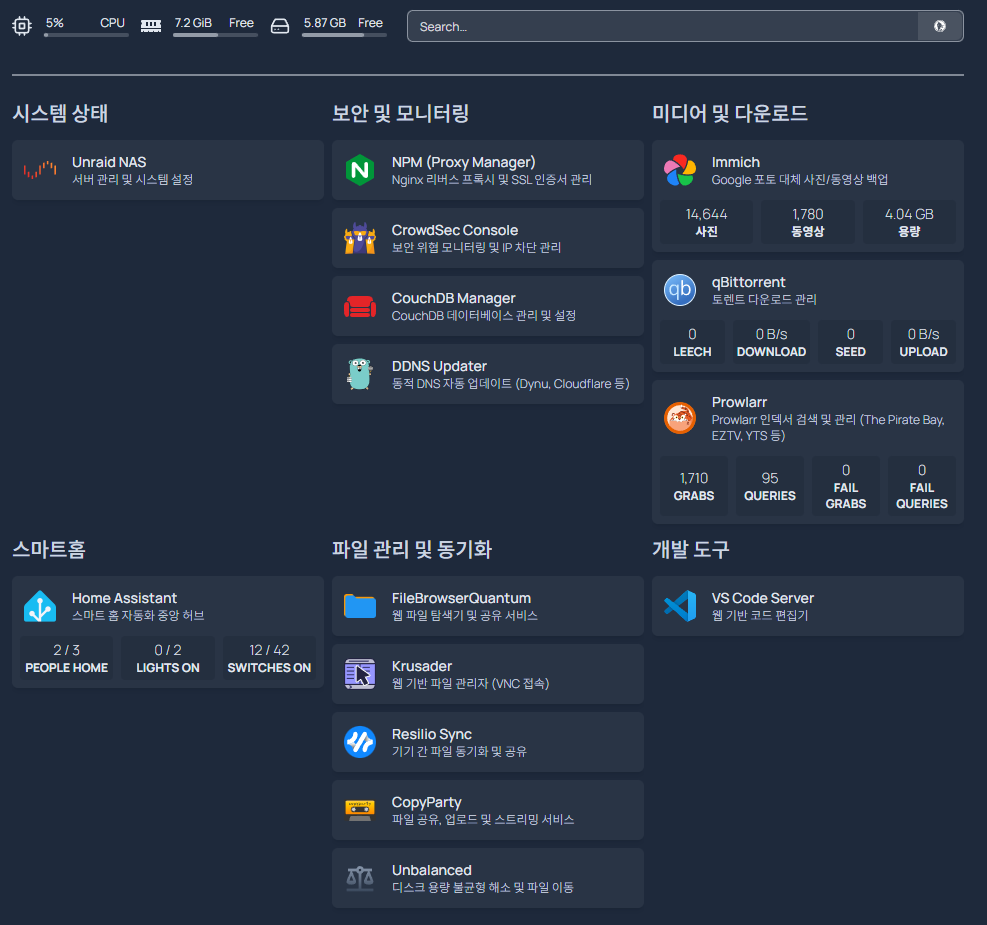Screen dimensions: 987x925
Task: Collapse the 시스템 상태 section header
Action: pos(60,113)
